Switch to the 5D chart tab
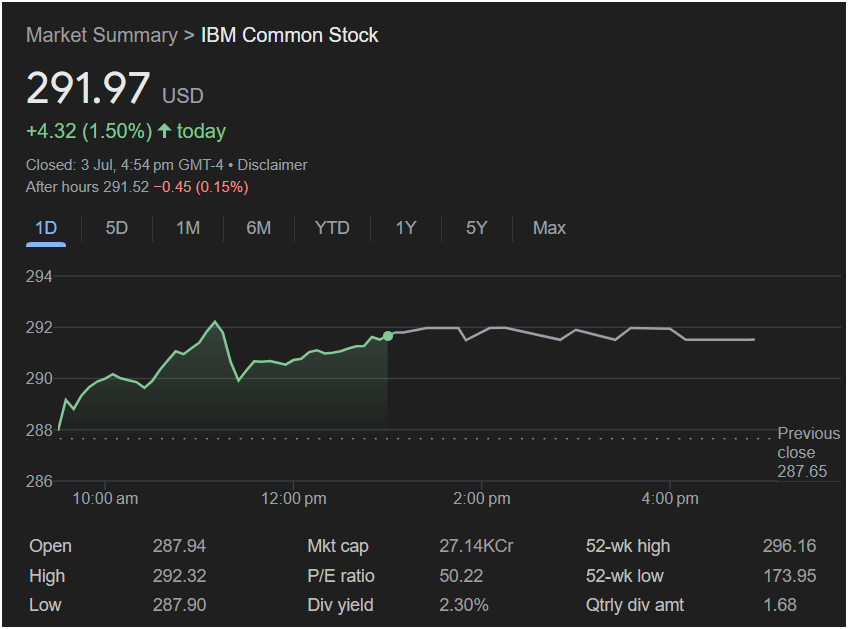The width and height of the screenshot is (848, 629). [x=117, y=228]
